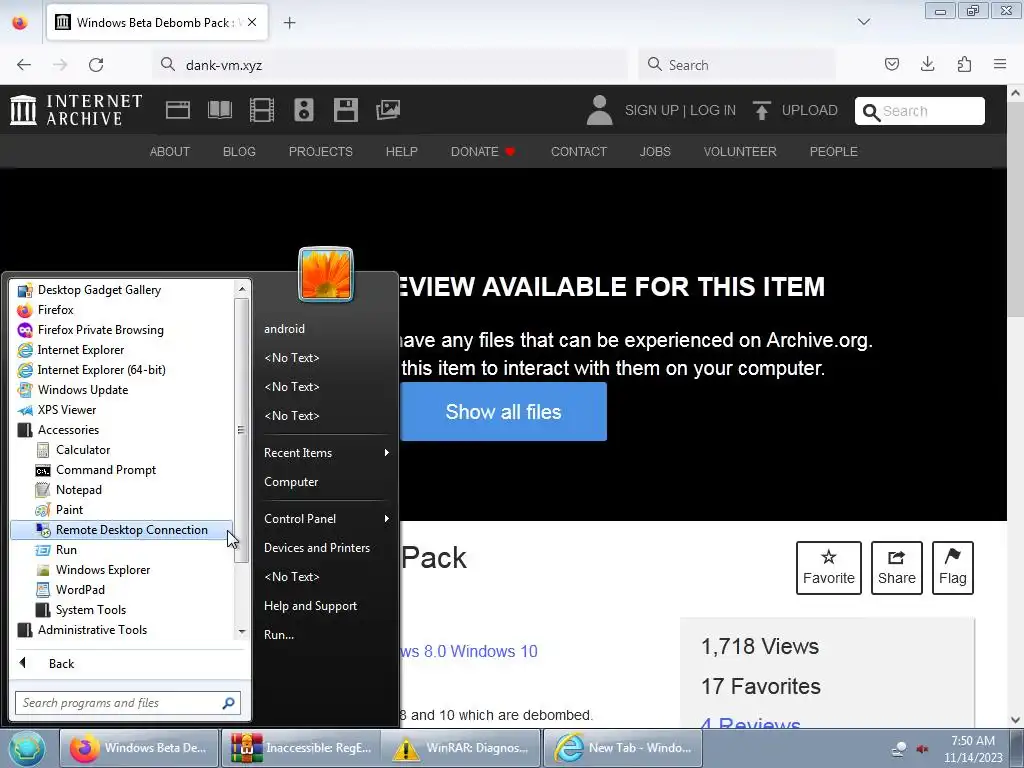Click the Show all files button
This screenshot has width=1024, height=768.
coord(504,411)
